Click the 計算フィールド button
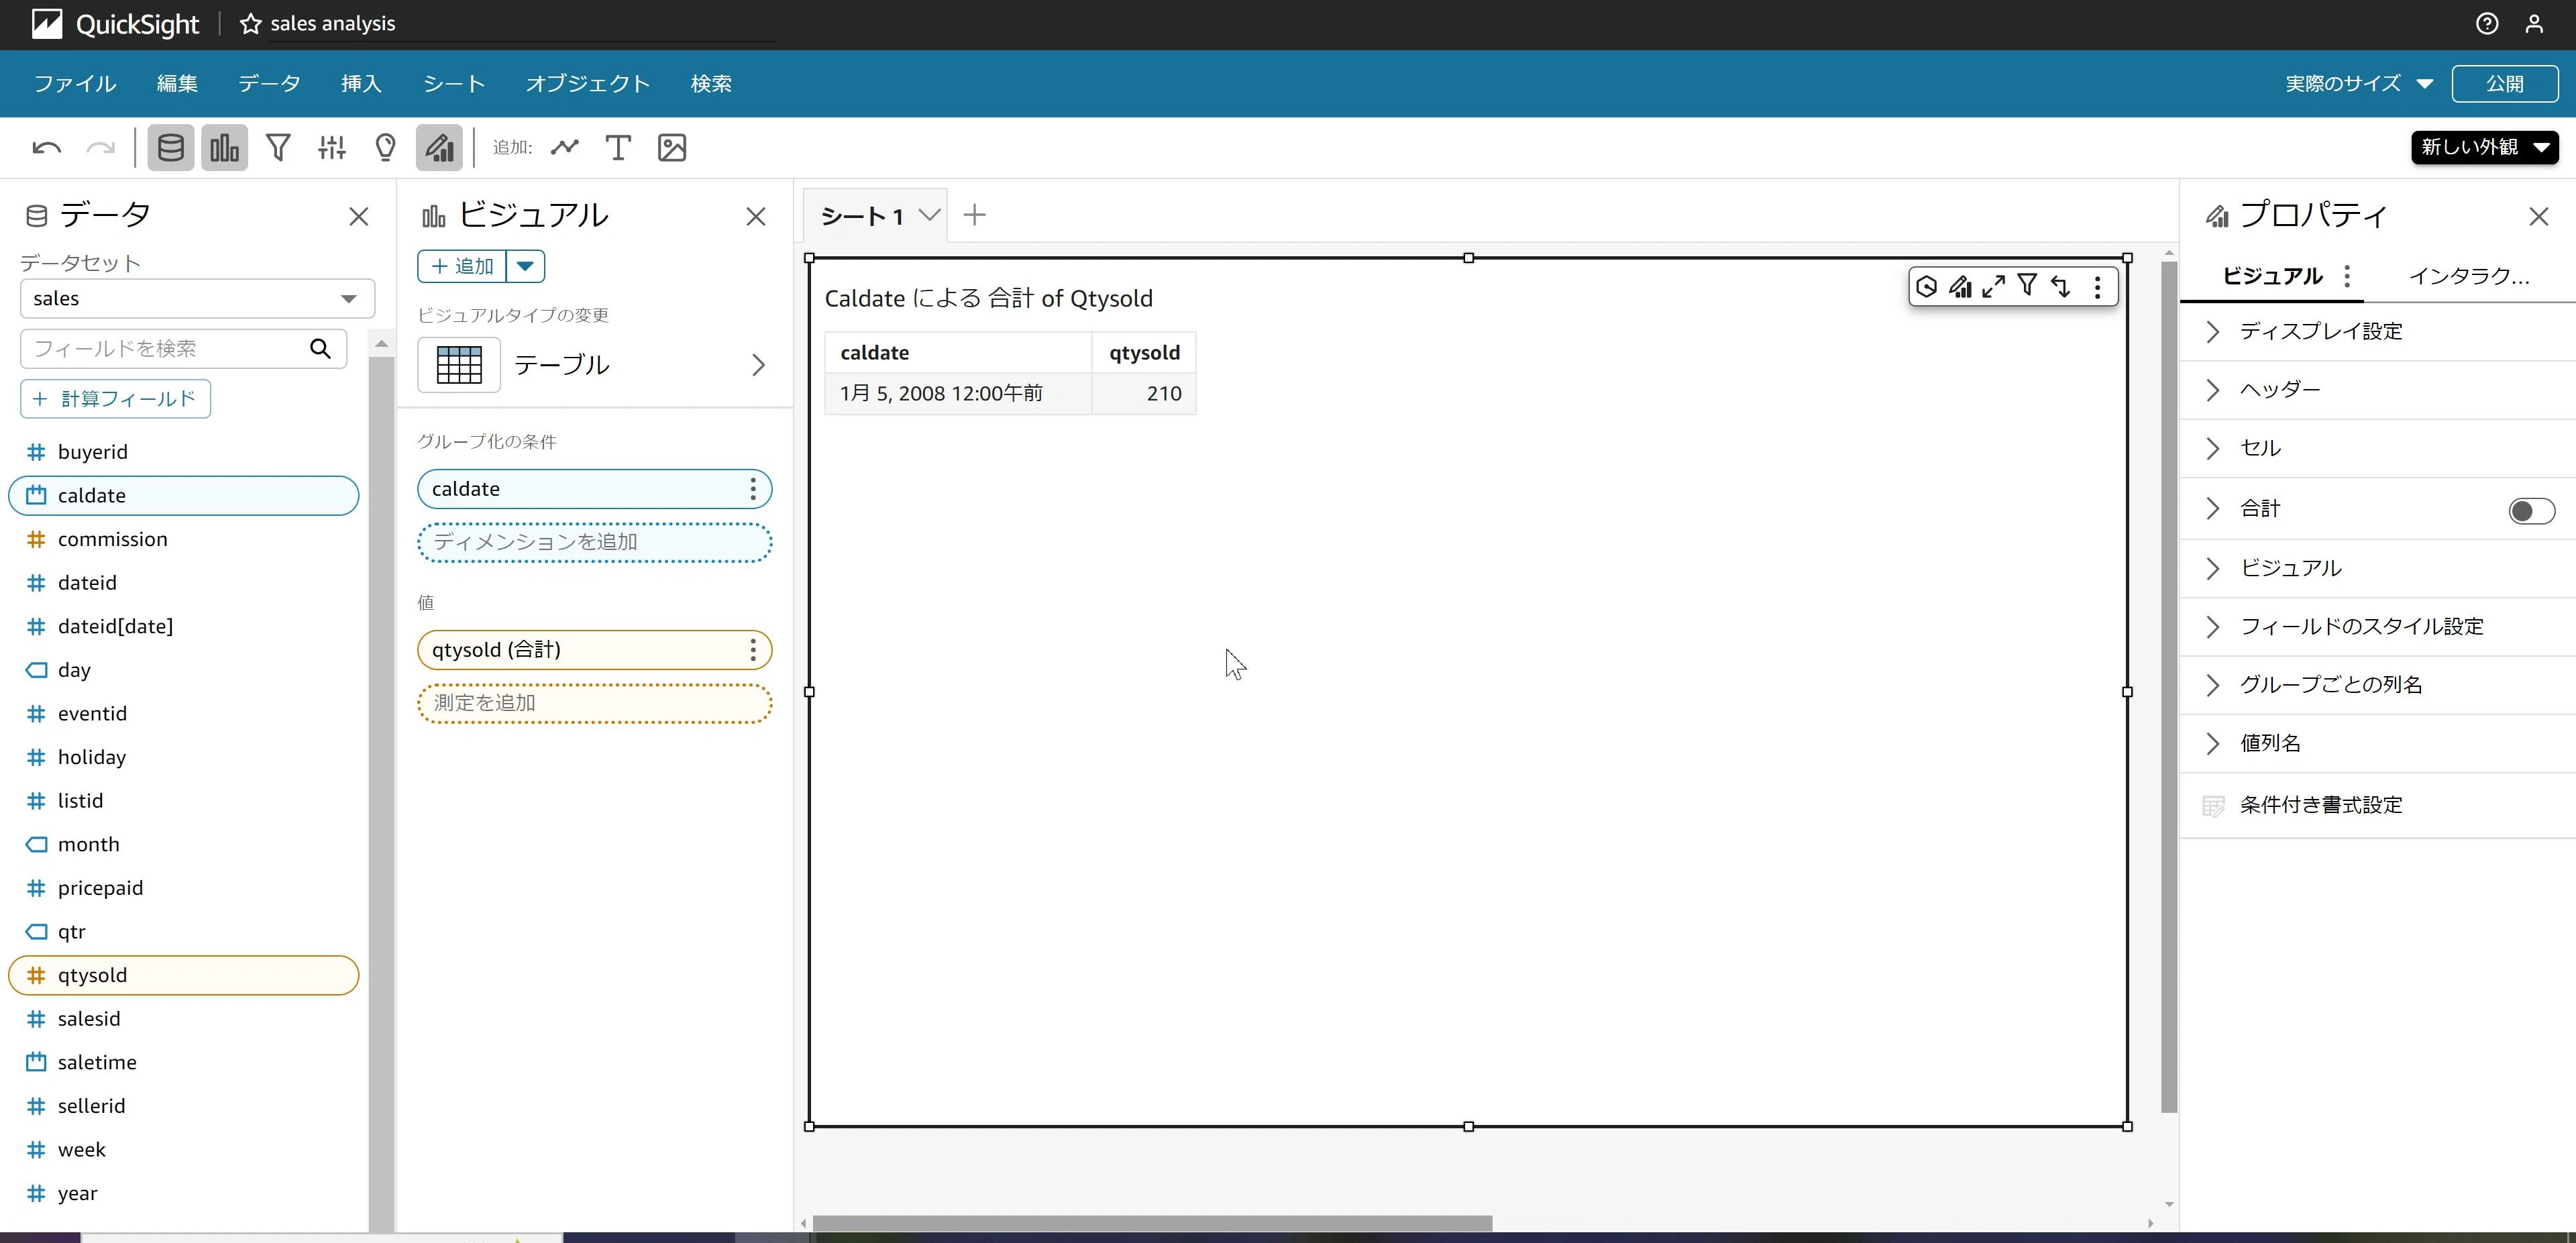Screen dimensions: 2576x1243 (x=115, y=399)
